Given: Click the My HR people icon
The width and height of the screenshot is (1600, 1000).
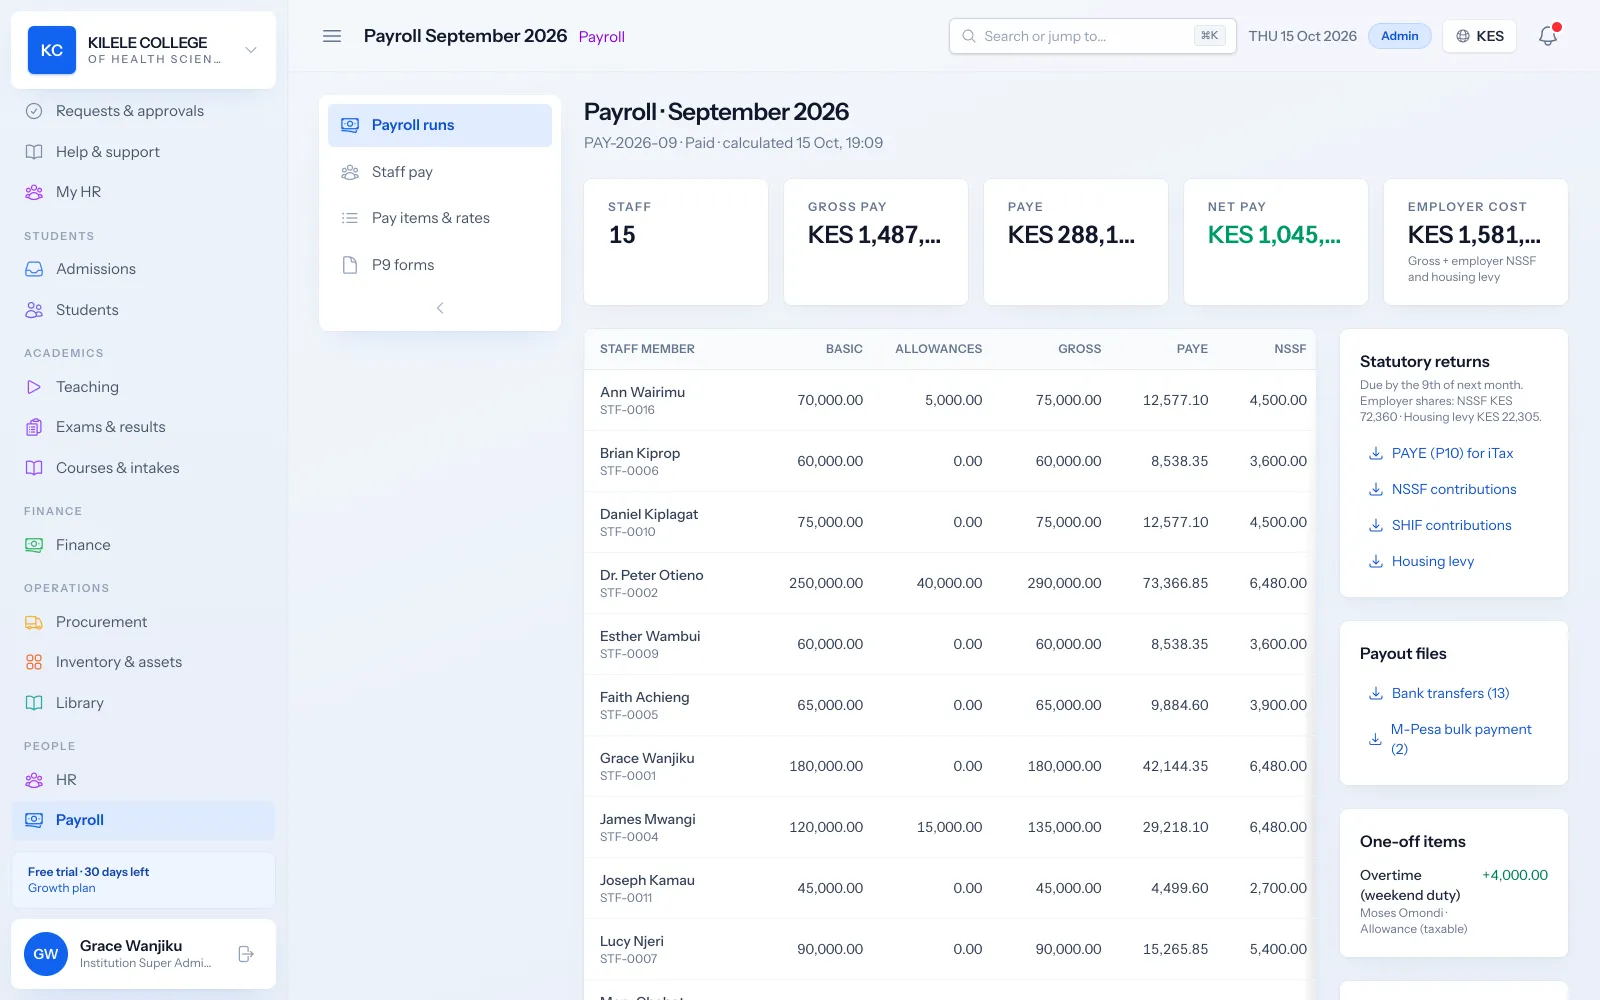Looking at the screenshot, I should click(34, 192).
